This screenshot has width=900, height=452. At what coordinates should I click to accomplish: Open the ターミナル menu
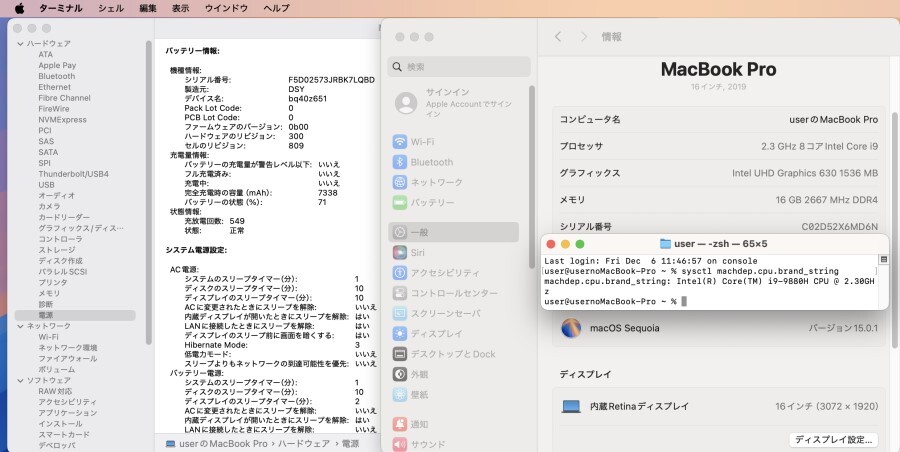pos(61,8)
